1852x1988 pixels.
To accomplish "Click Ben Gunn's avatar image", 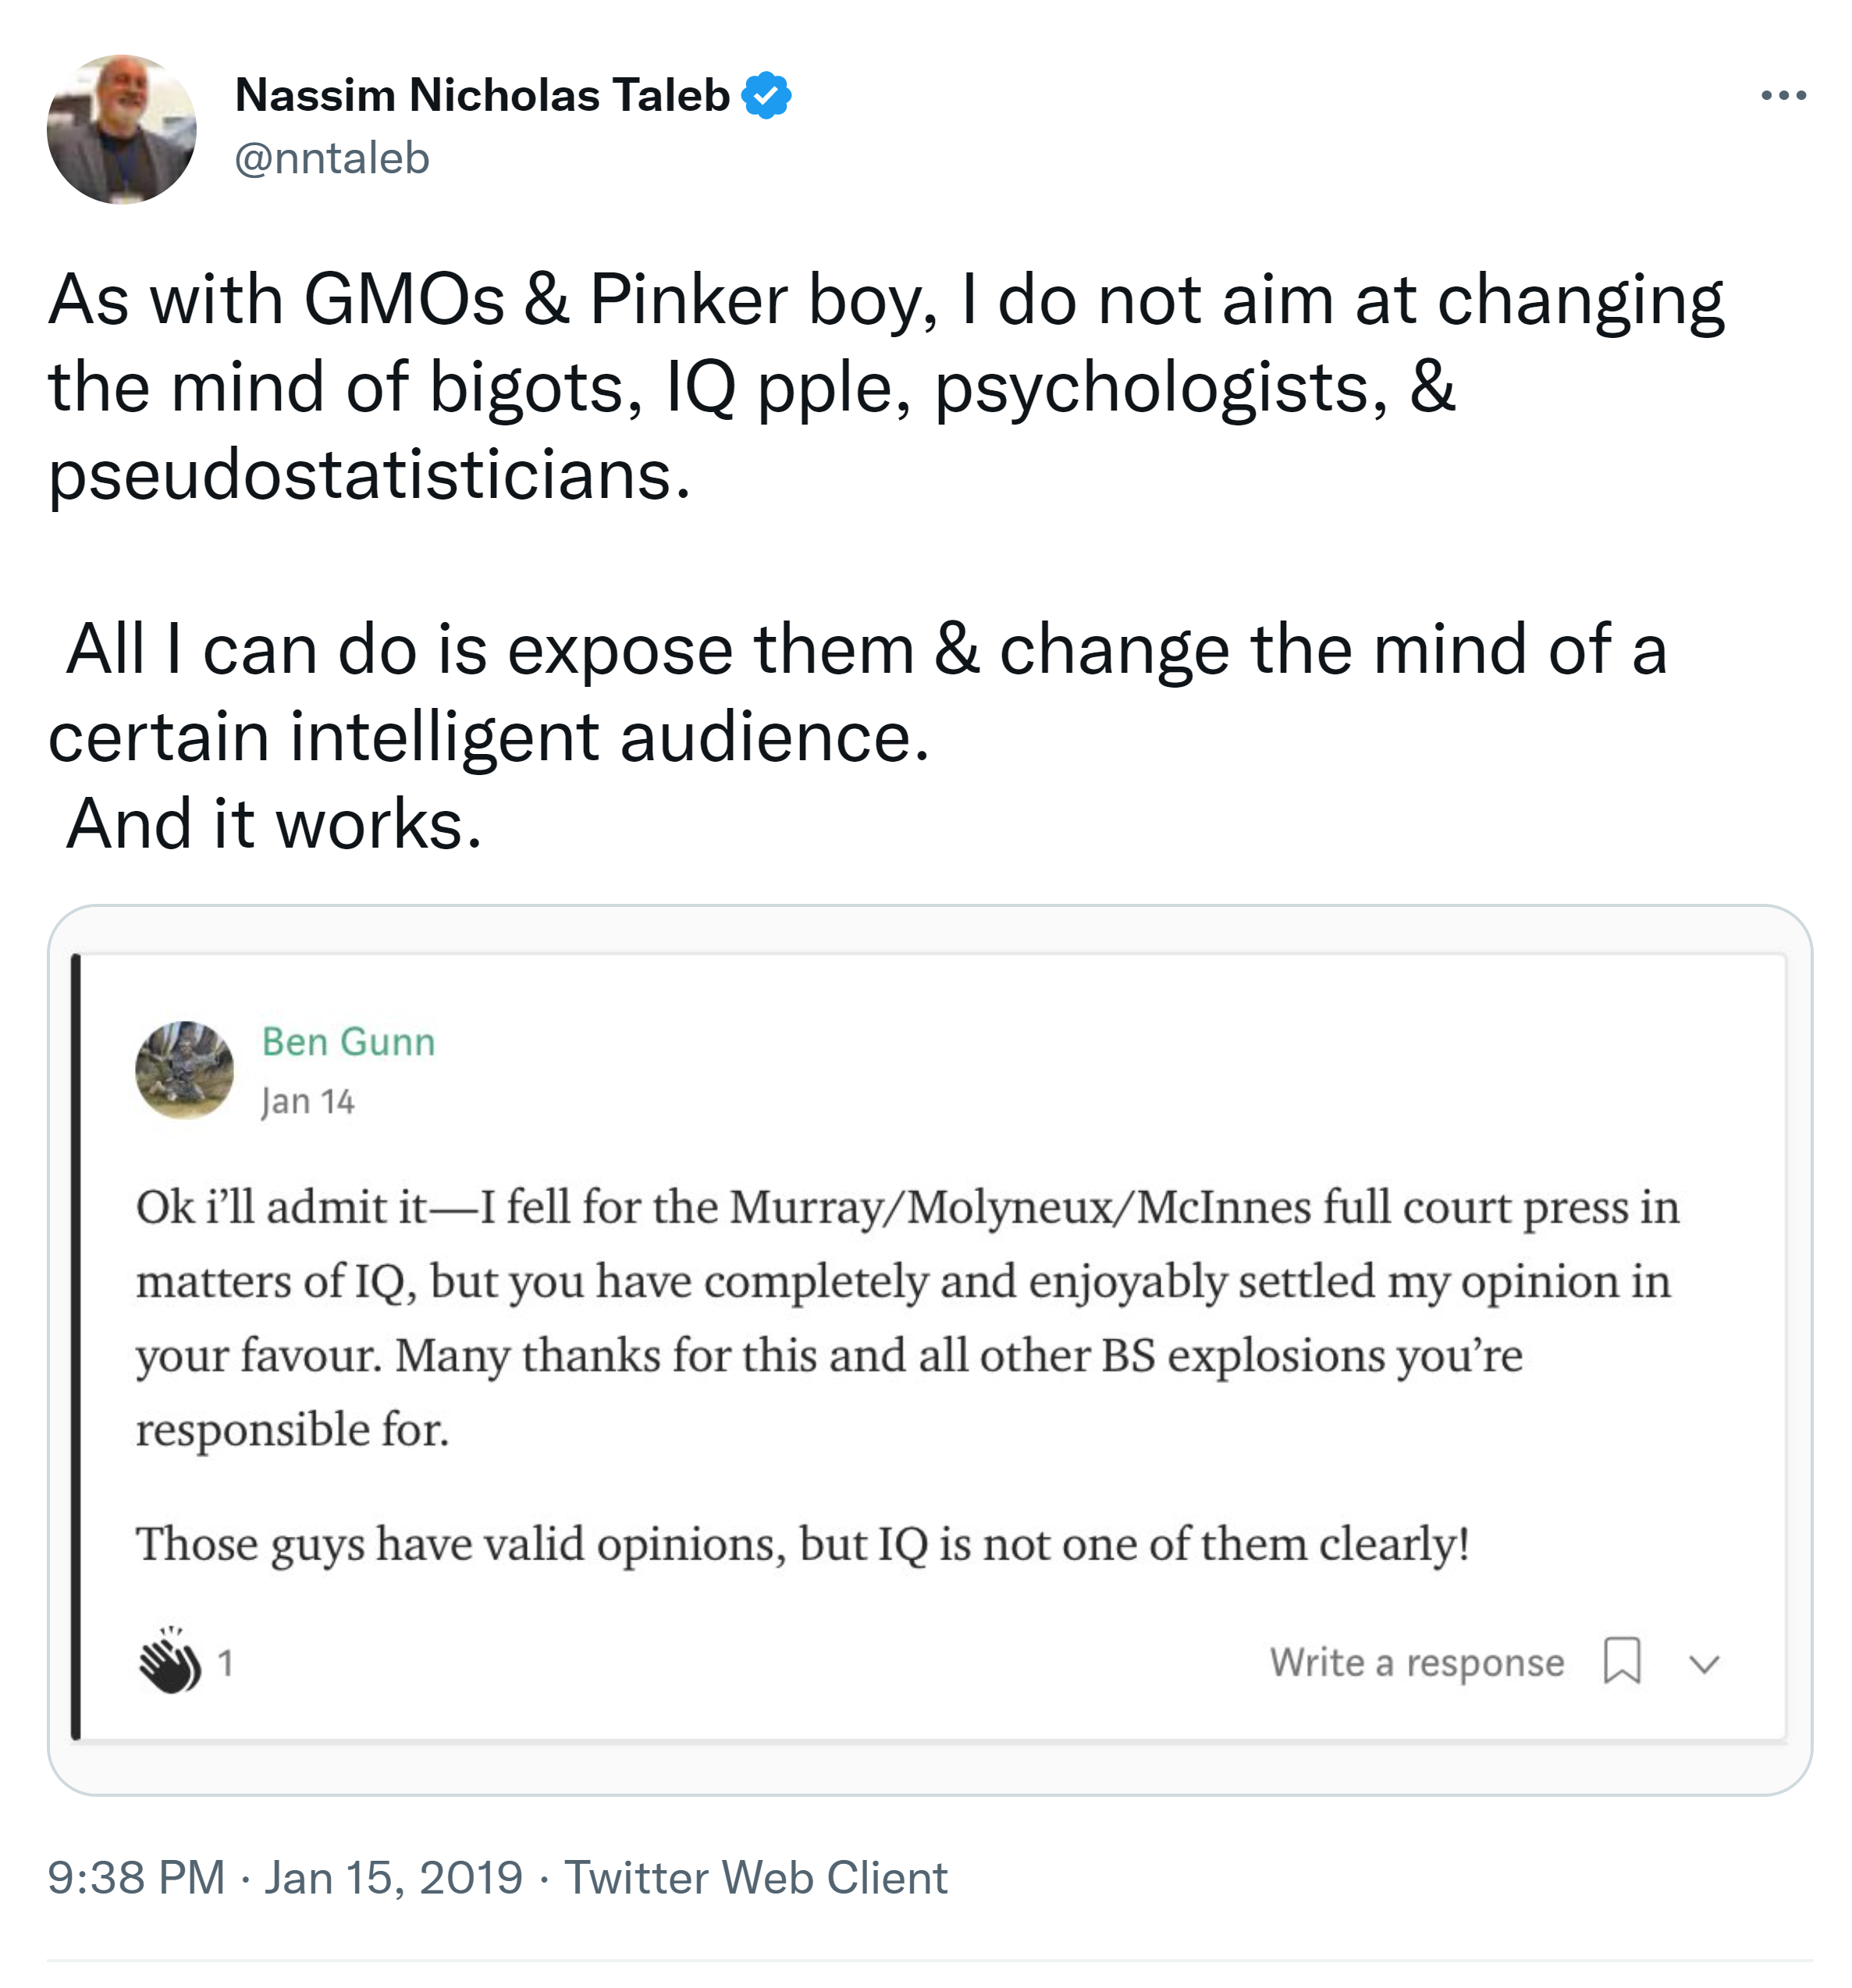I will tap(184, 1069).
